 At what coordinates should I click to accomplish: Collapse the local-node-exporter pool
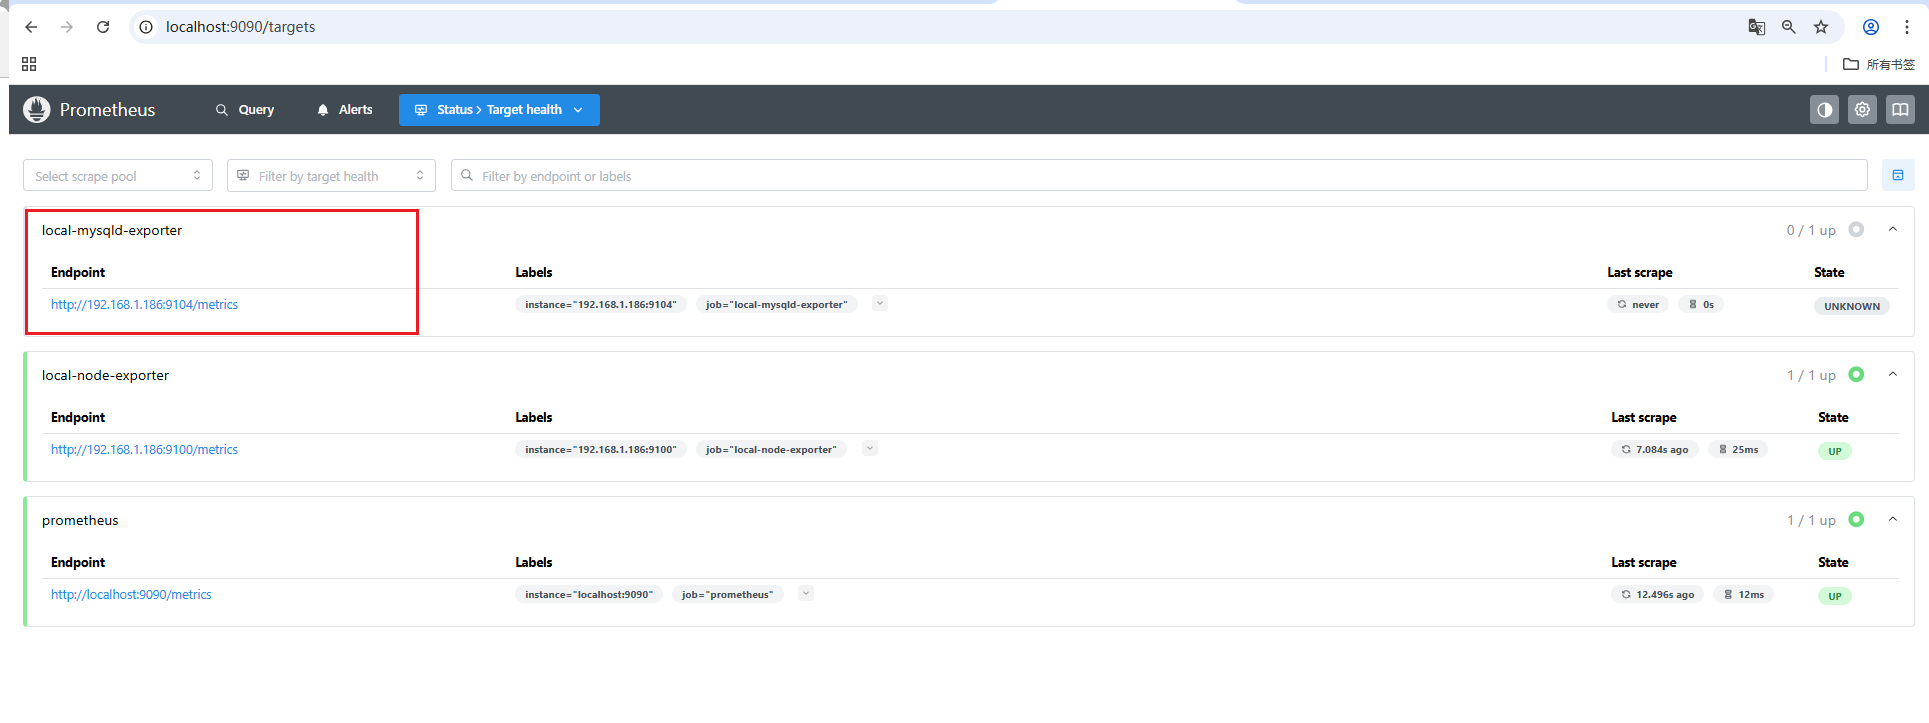pos(1892,375)
